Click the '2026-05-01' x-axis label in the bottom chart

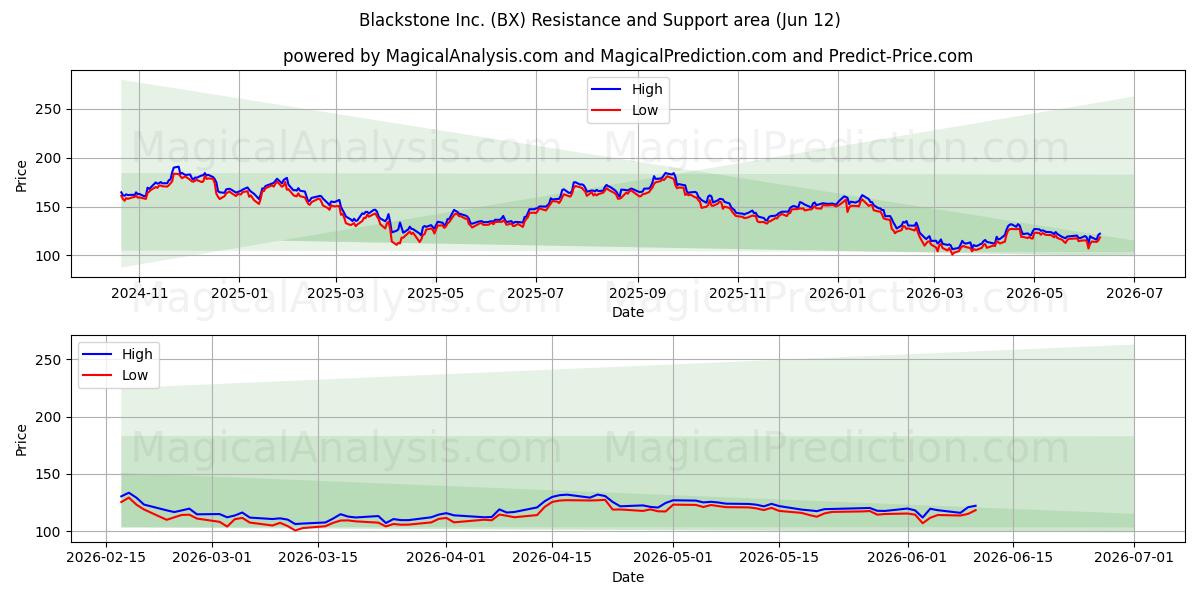673,558
